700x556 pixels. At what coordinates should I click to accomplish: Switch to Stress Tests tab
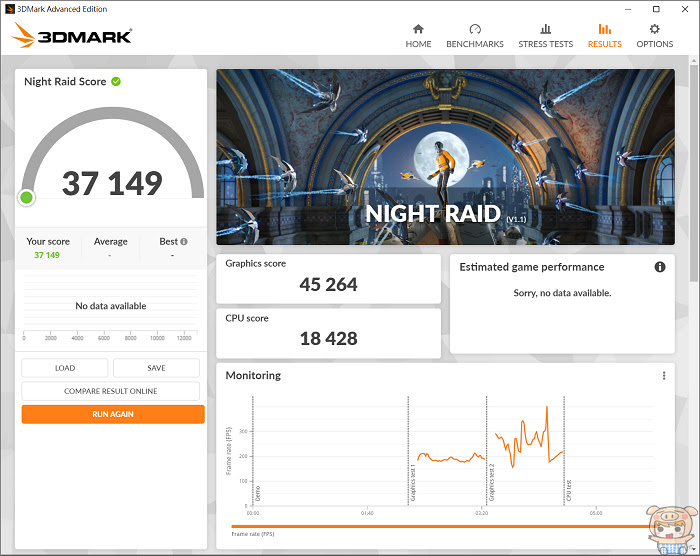(x=545, y=36)
